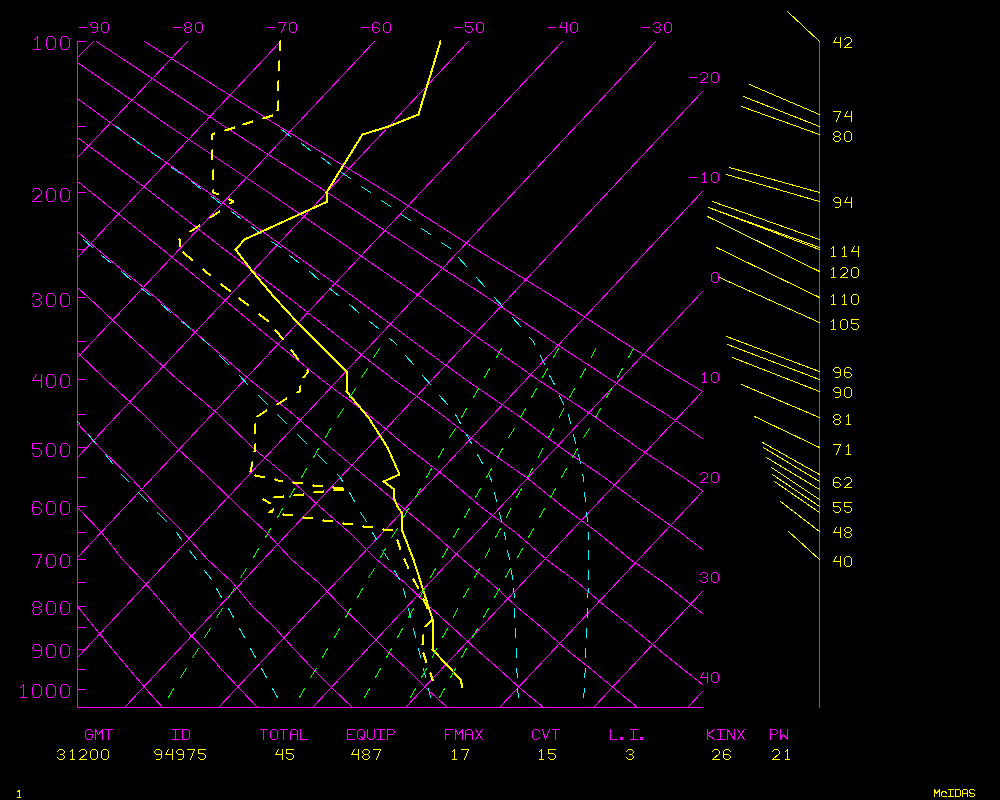Click the GMT label in the footer
The height and width of the screenshot is (800, 1000).
(98, 735)
